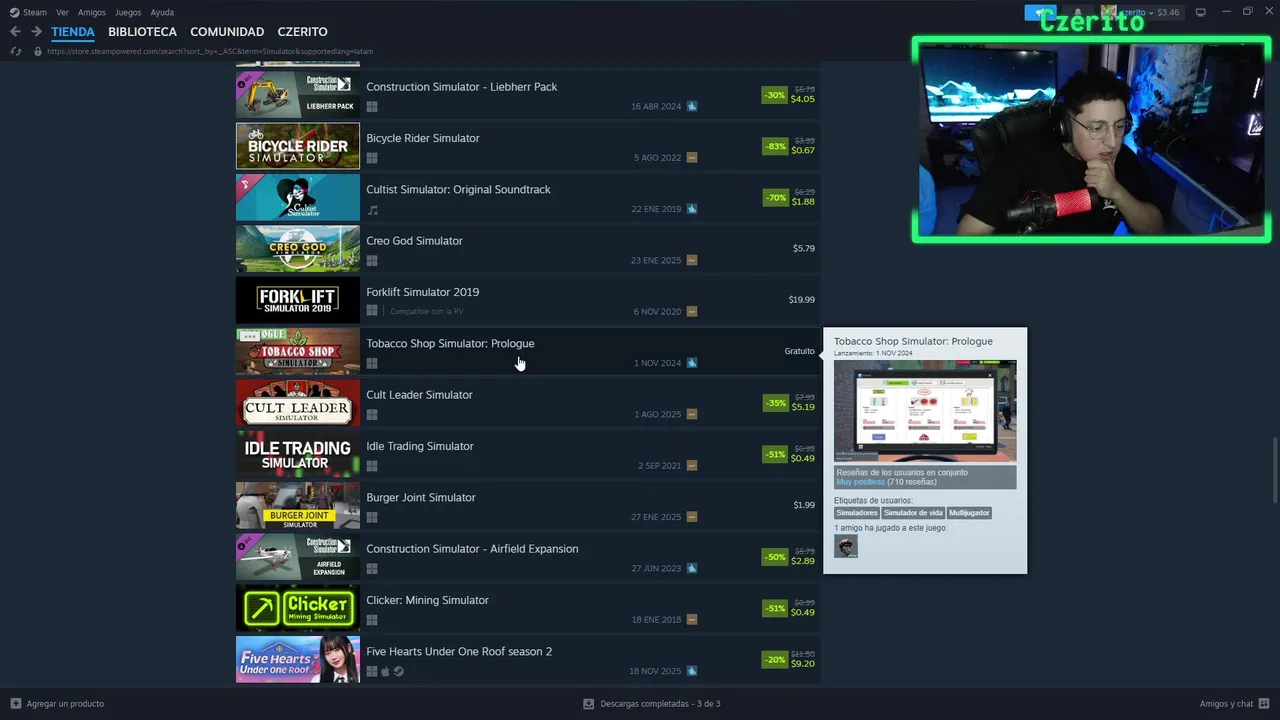Open Forklift Simulator 2019 result

pyautogui.click(x=528, y=301)
